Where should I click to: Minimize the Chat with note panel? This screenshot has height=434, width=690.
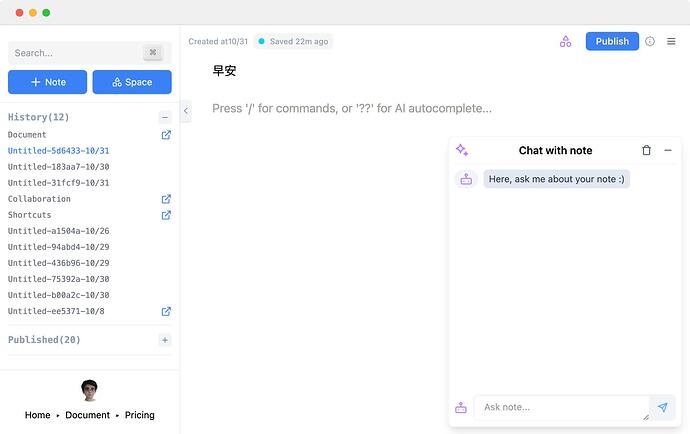668,150
